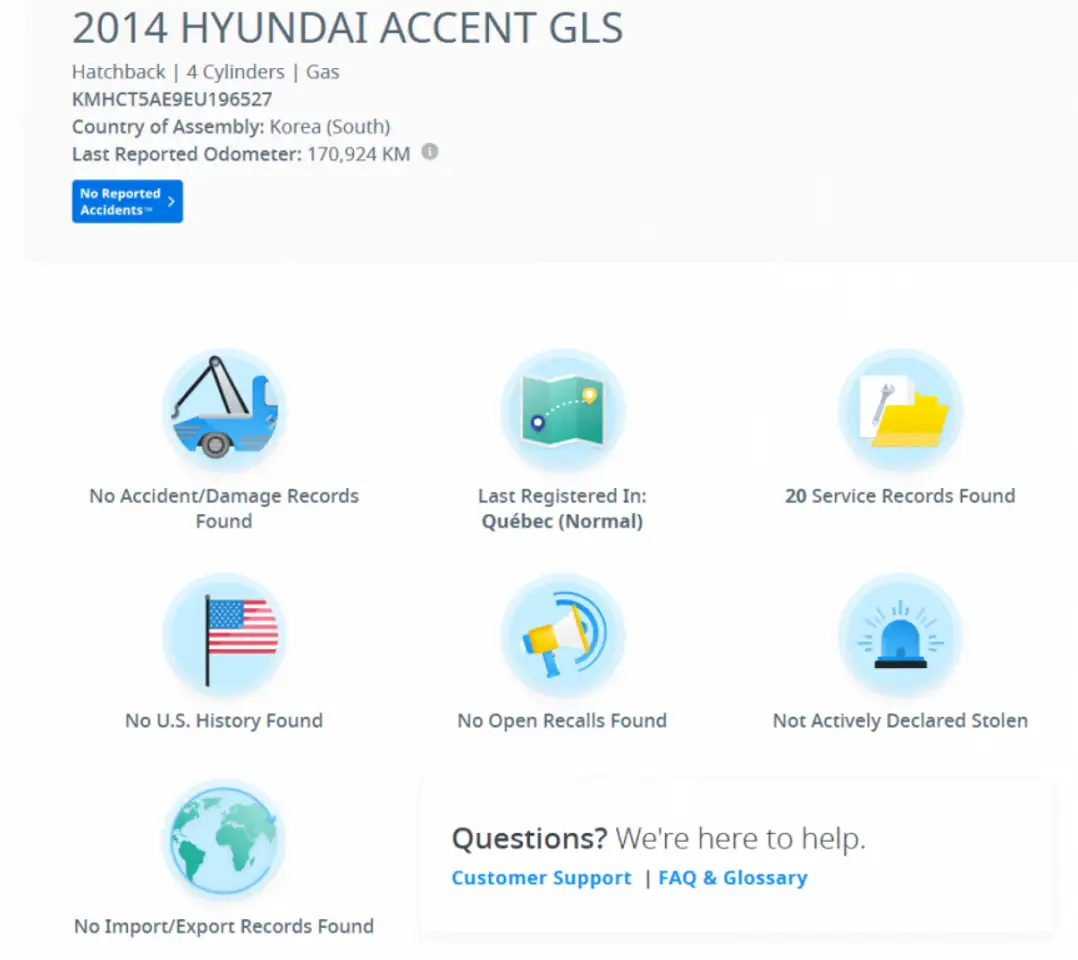Viewport: 1078px width, 960px height.
Task: Click the chevron on No Reported Accidents
Action: point(171,201)
